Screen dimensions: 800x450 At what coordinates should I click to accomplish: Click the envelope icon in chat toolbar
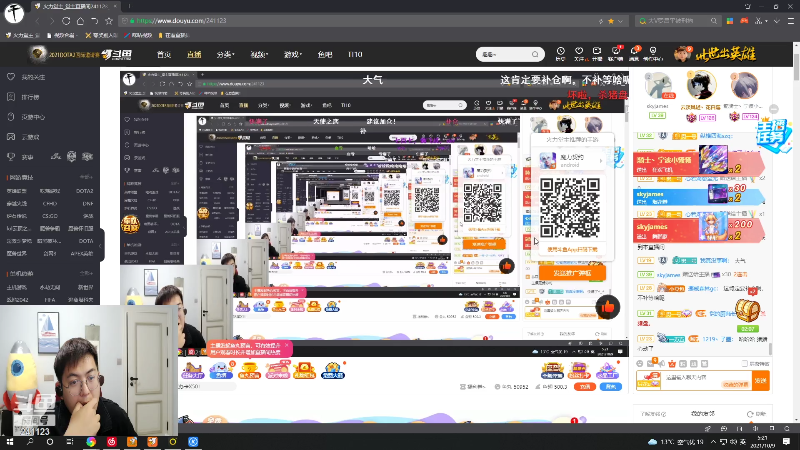(x=651, y=363)
